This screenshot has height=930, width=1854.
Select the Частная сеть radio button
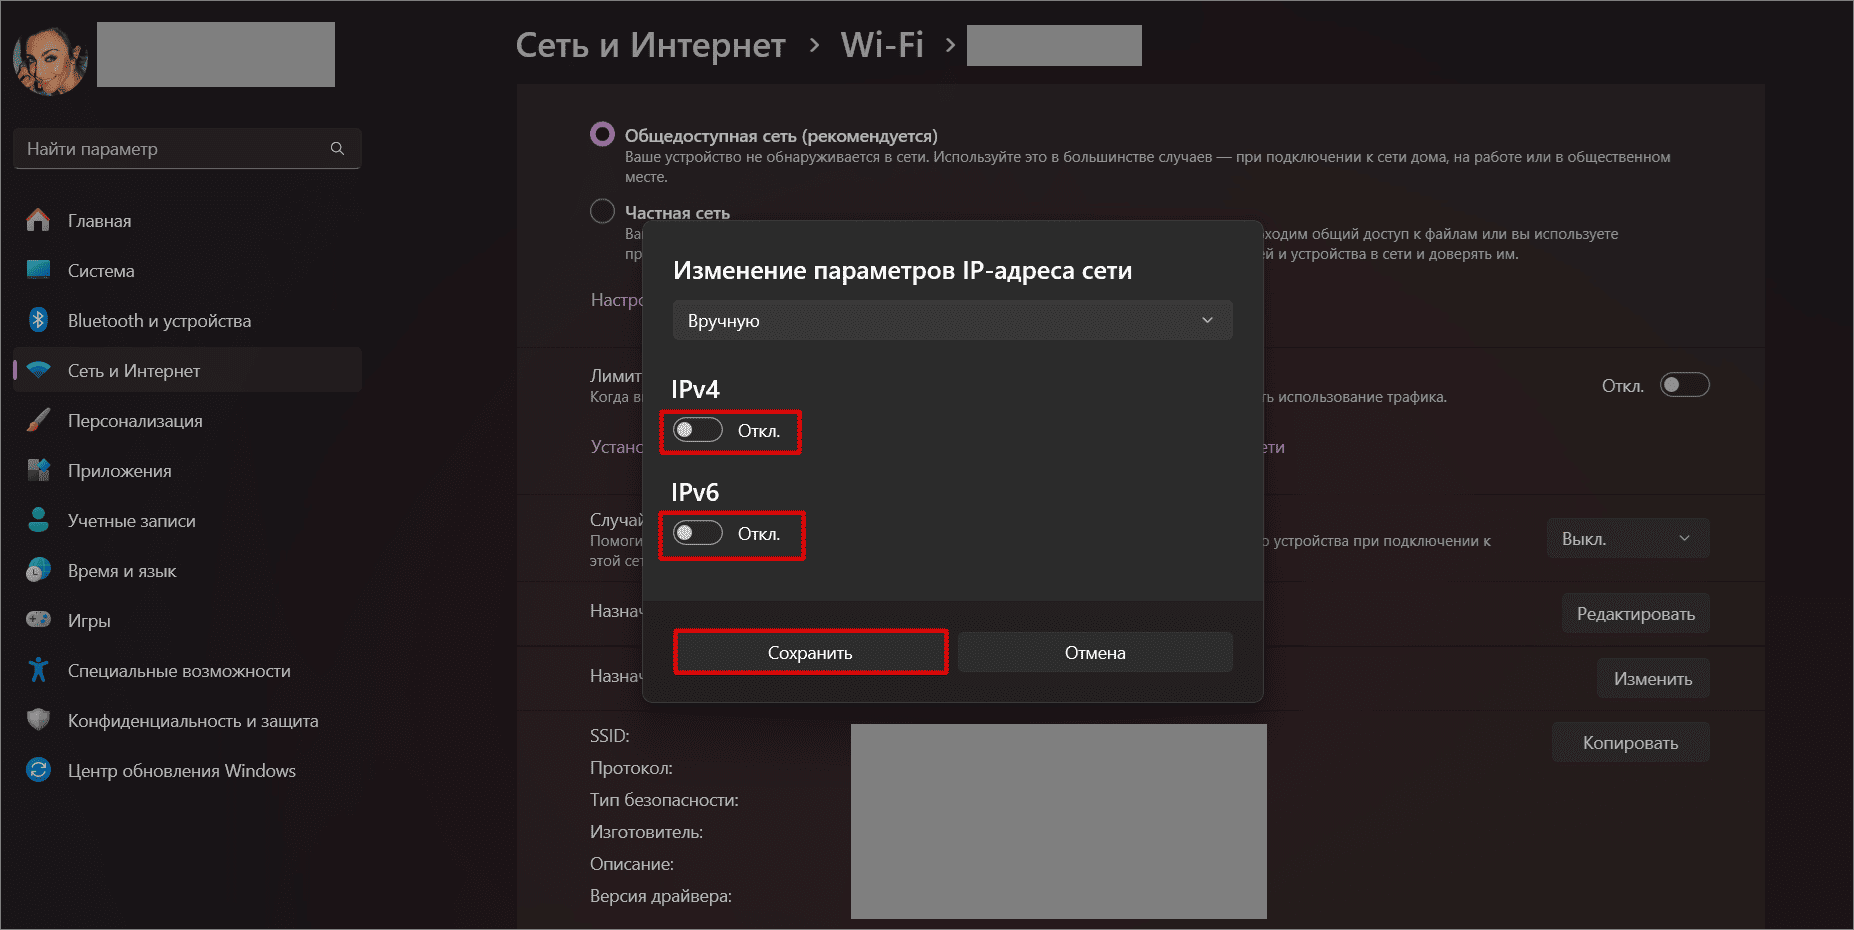tap(602, 212)
